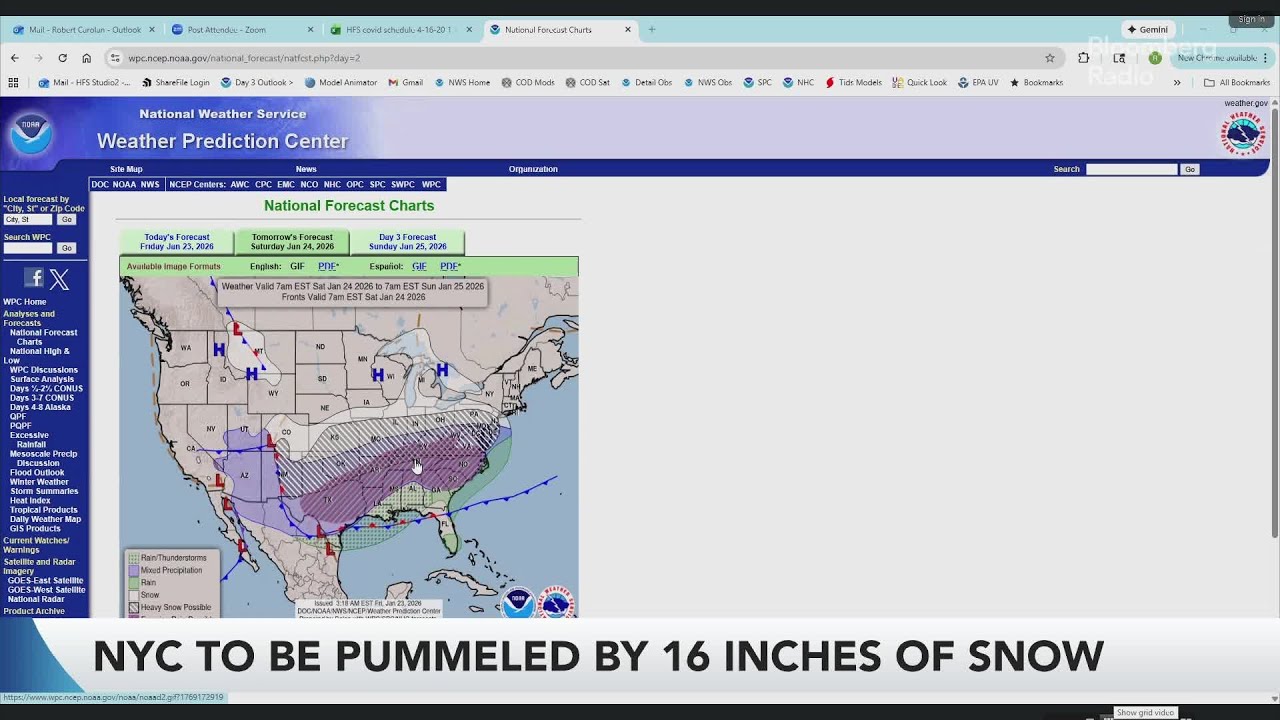
Task: Click the City, St local forecast field
Action: point(28,220)
